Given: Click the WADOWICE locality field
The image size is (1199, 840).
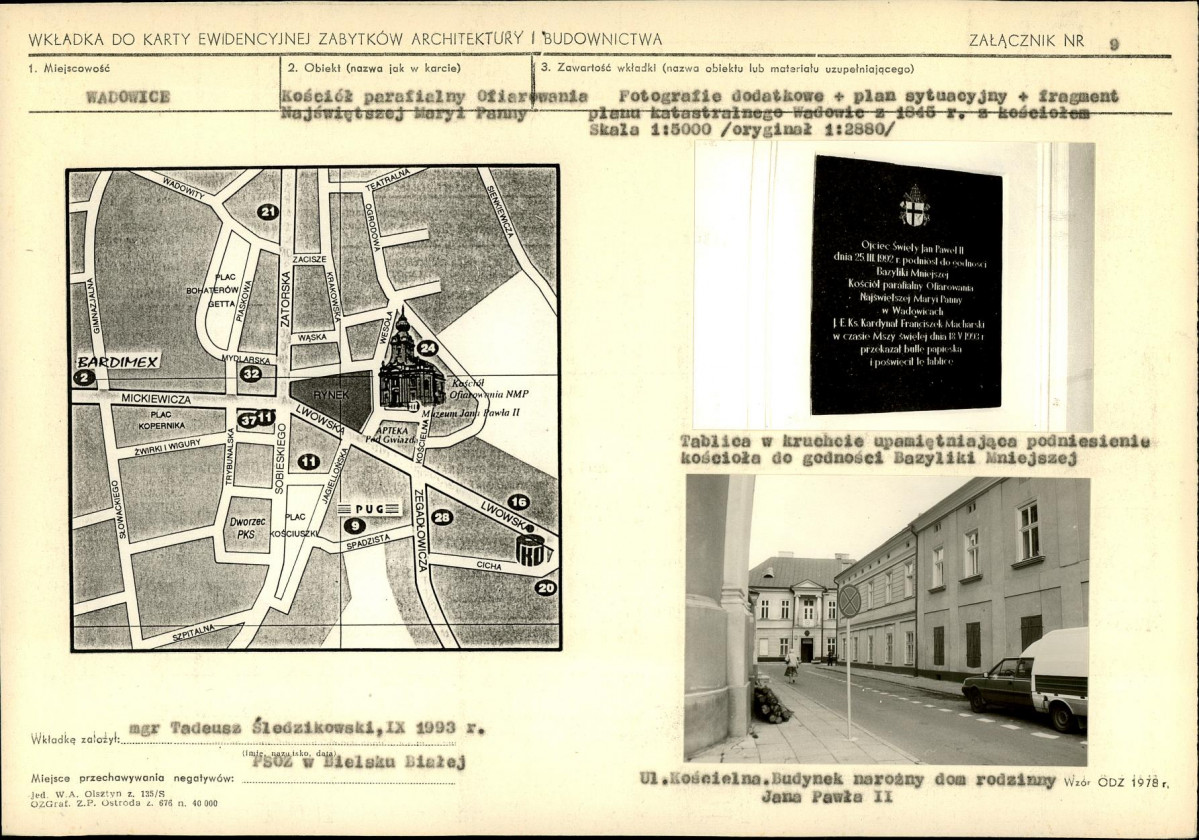Looking at the screenshot, I should 128,97.
